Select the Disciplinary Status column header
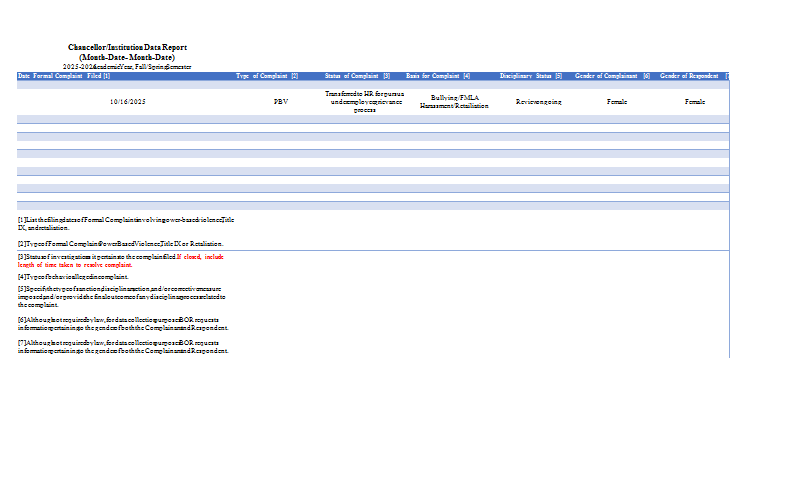Image resolution: width=800 pixels, height=486 pixels. click(x=531, y=76)
